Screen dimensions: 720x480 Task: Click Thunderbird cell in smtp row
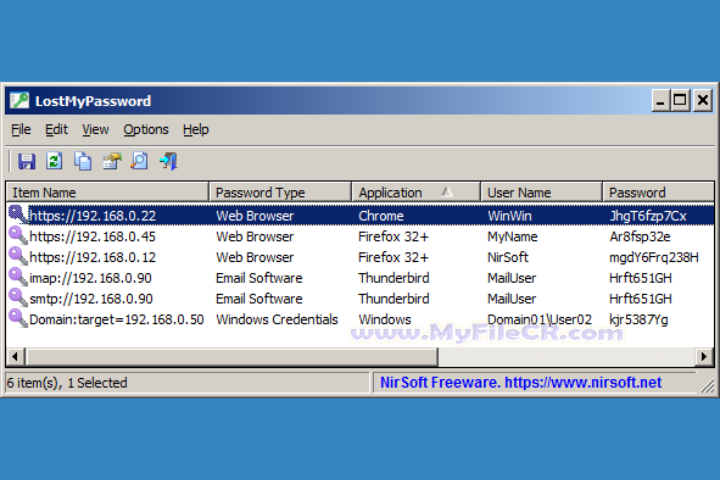tap(394, 298)
